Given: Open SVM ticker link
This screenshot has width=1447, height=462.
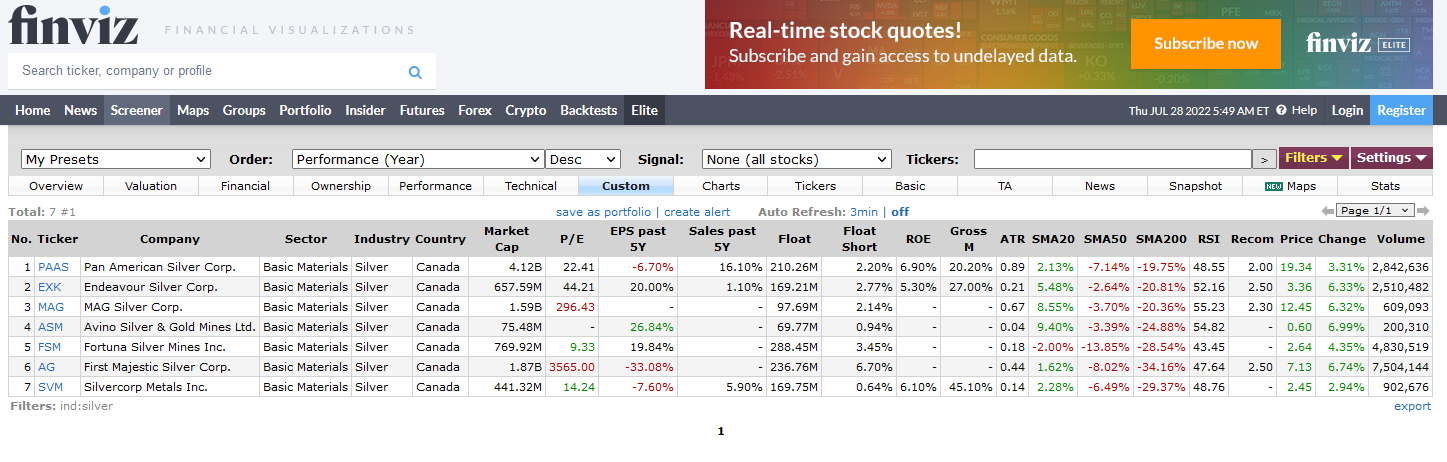Looking at the screenshot, I should pyautogui.click(x=50, y=387).
